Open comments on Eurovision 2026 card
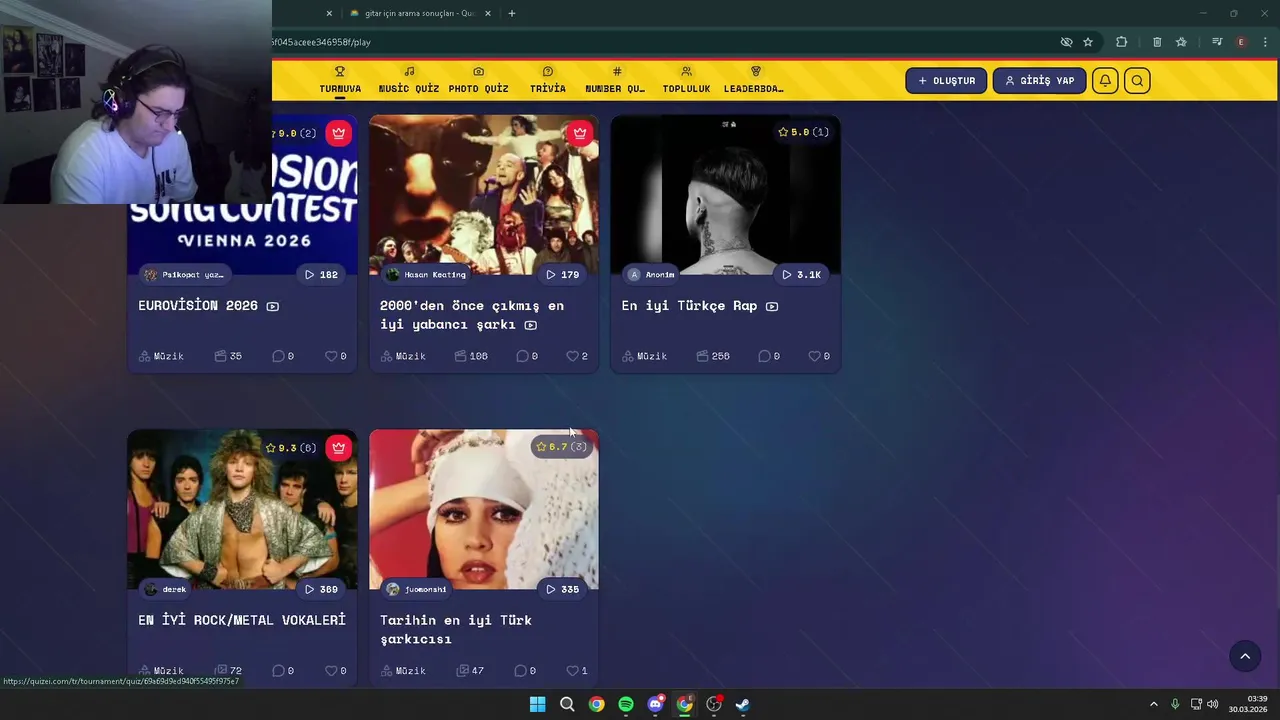This screenshot has height=720, width=1280. pos(283,356)
